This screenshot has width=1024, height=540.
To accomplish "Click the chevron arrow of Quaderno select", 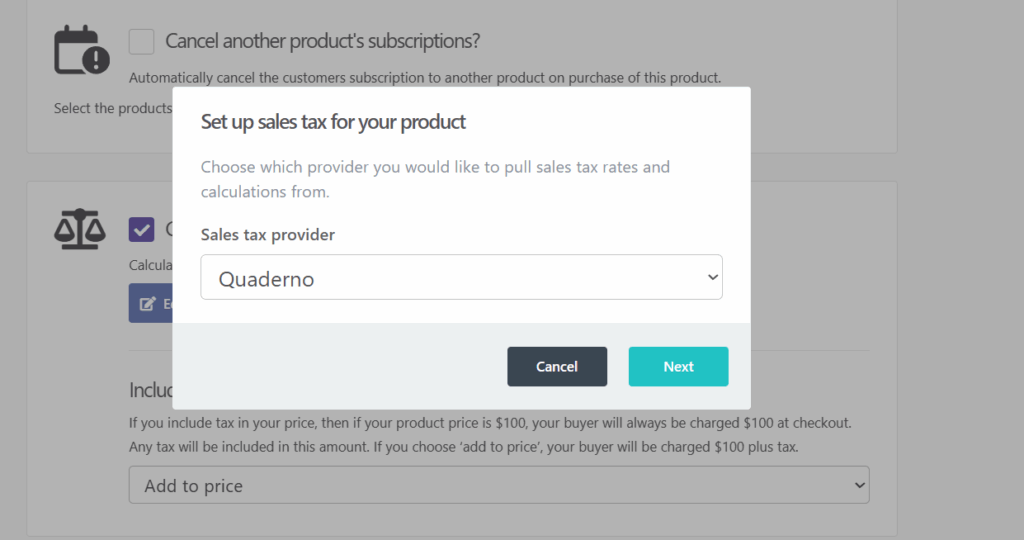I will 712,277.
